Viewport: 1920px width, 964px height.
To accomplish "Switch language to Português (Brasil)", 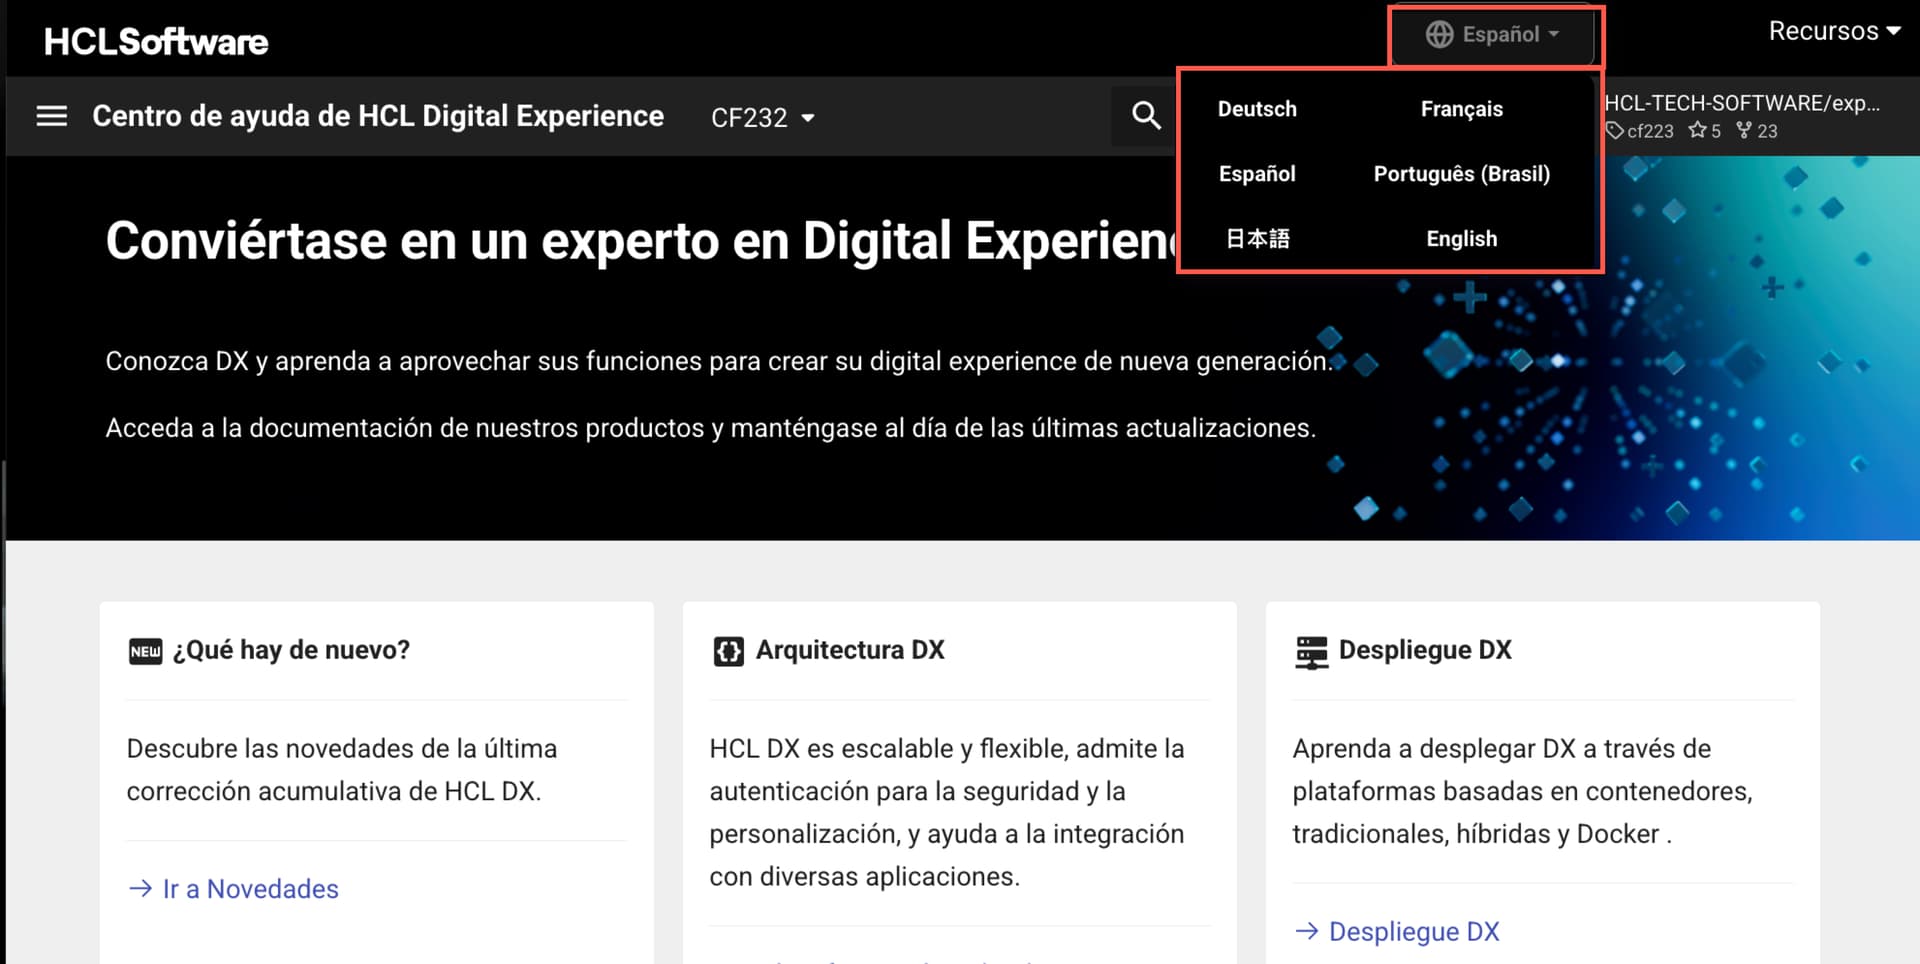I will click(x=1461, y=174).
